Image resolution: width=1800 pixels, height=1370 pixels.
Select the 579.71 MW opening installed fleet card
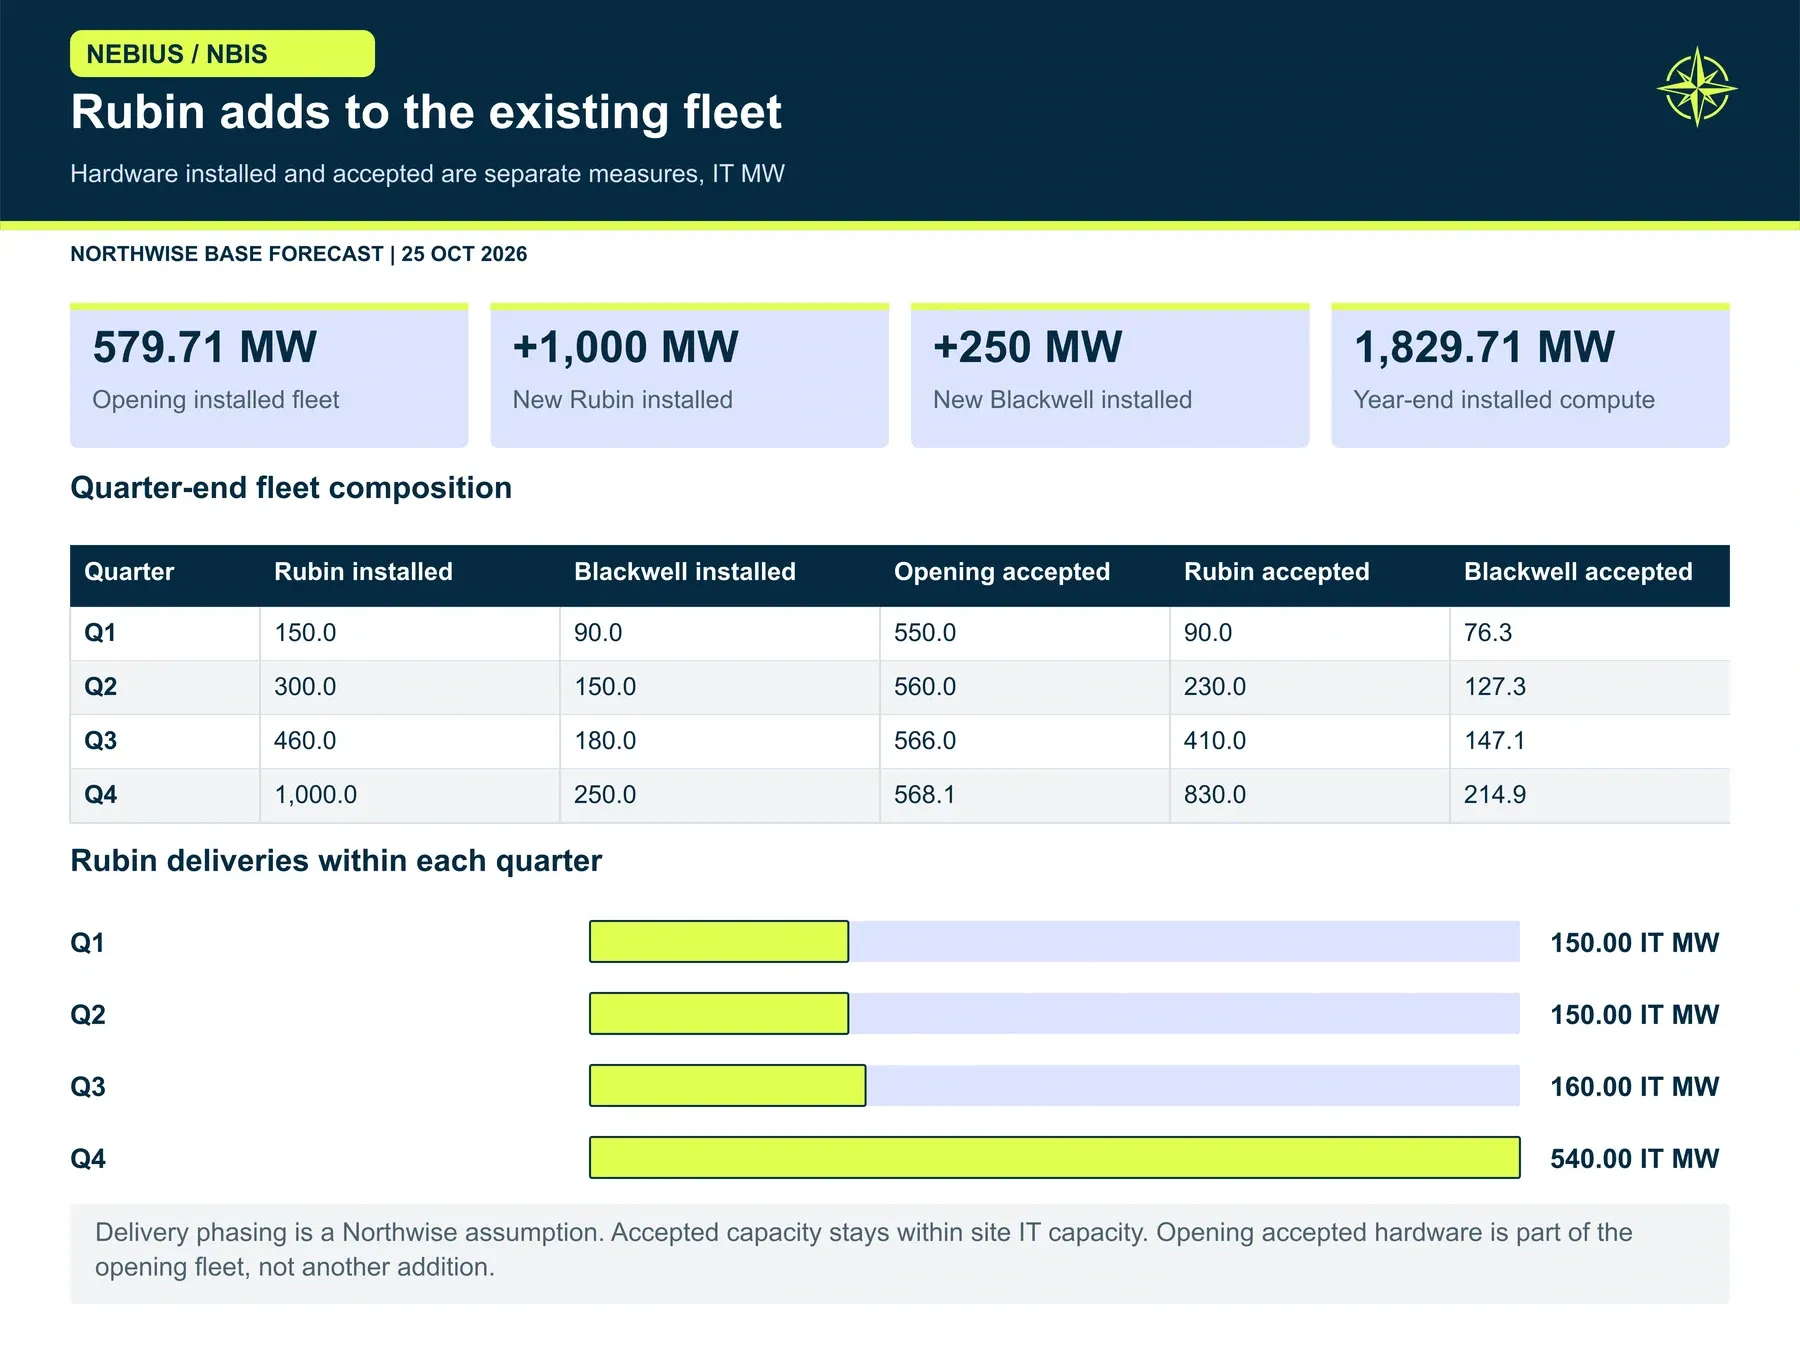coord(269,375)
